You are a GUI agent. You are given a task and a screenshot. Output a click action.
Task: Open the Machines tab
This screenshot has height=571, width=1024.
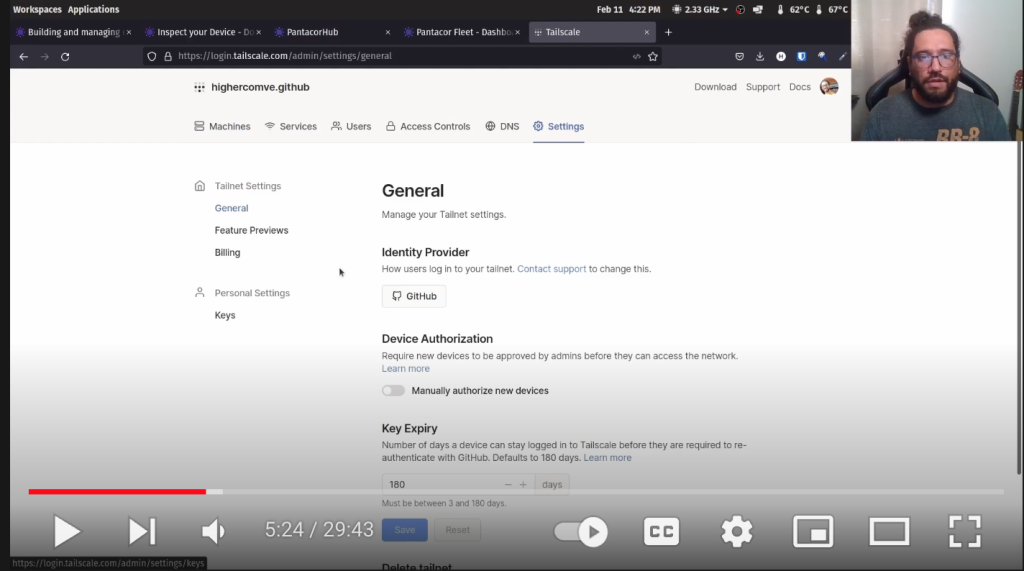point(222,126)
